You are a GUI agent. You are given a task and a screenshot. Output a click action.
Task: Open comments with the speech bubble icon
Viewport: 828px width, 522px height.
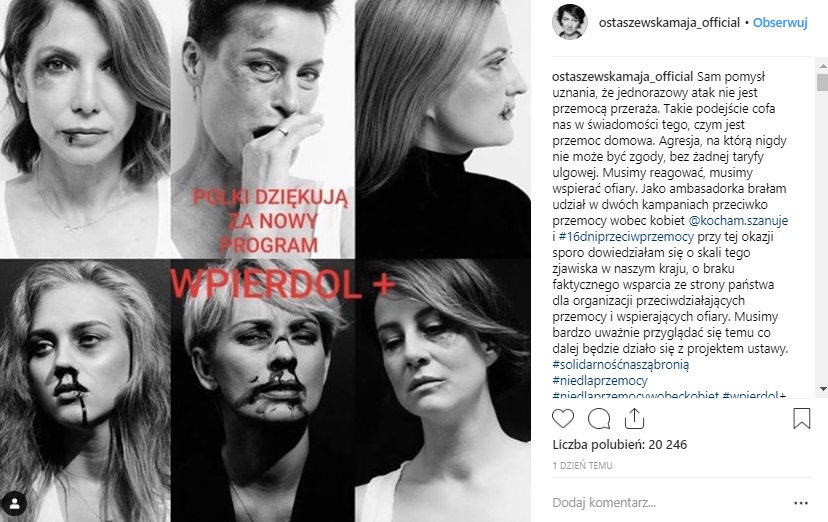599,419
